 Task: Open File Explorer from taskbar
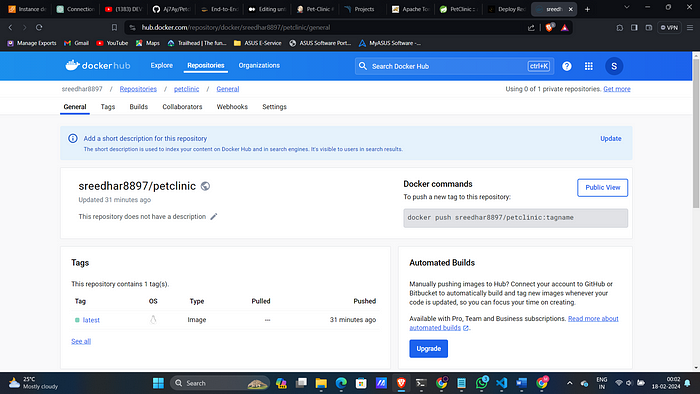click(321, 383)
